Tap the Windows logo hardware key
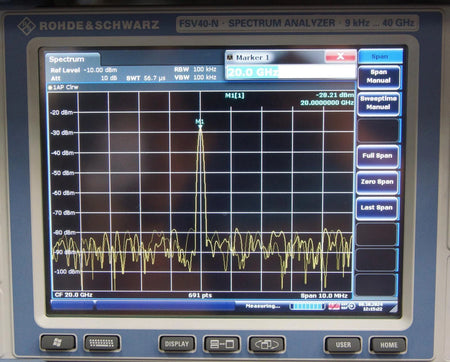This screenshot has height=362, width=450. pyautogui.click(x=58, y=343)
